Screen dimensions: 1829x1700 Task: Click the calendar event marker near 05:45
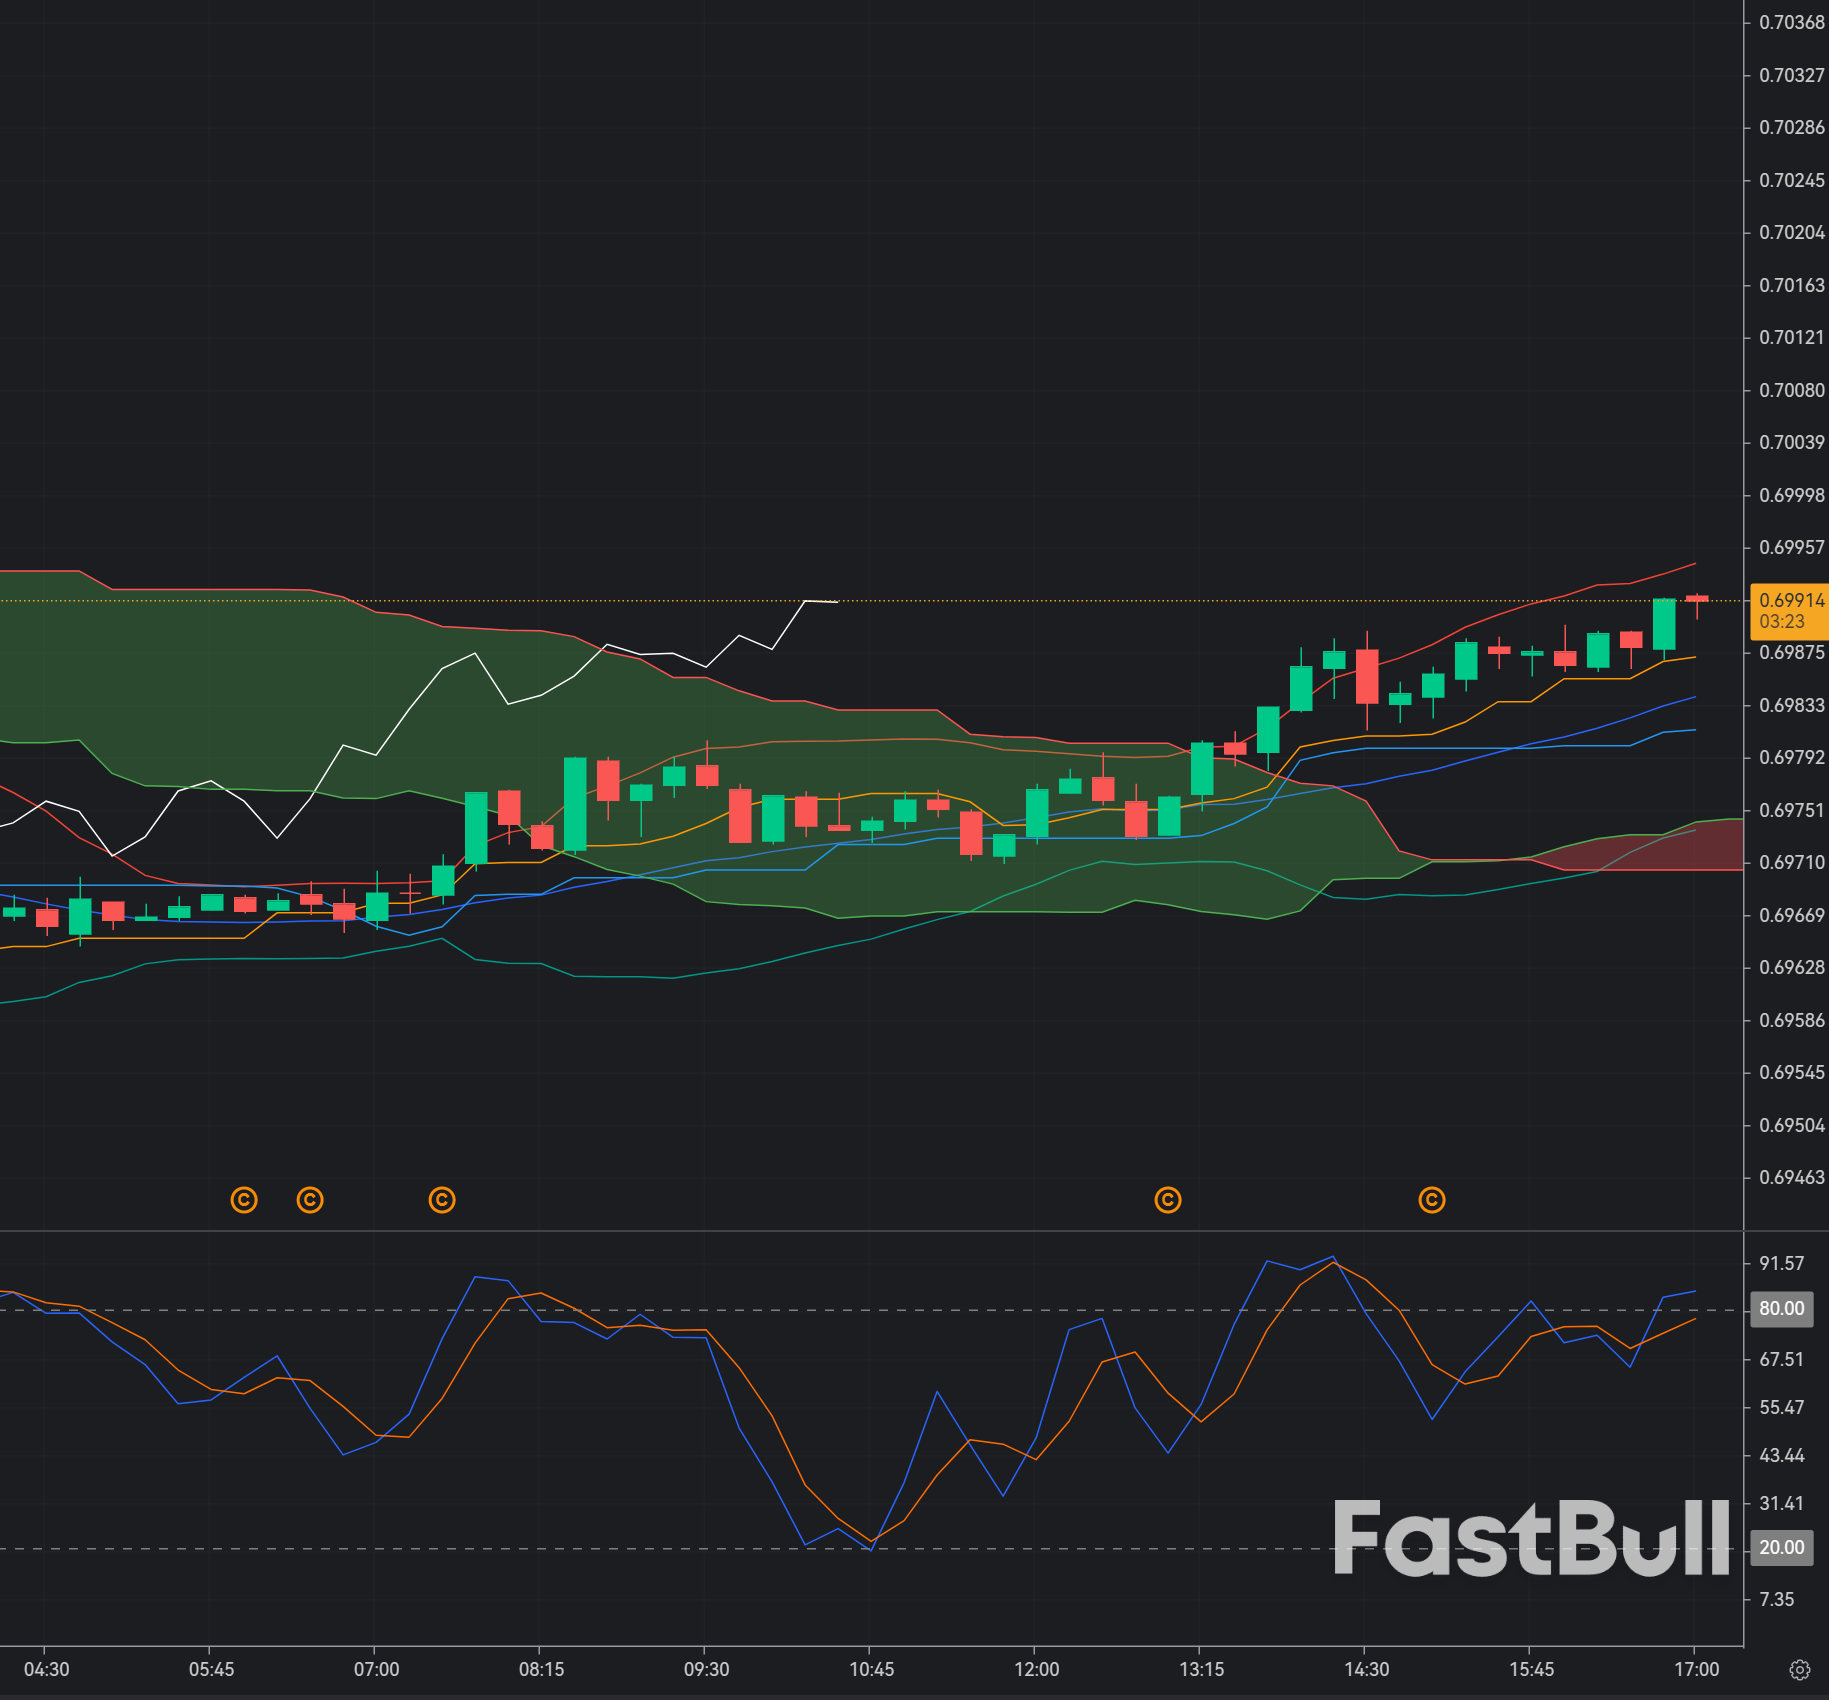coord(244,1200)
